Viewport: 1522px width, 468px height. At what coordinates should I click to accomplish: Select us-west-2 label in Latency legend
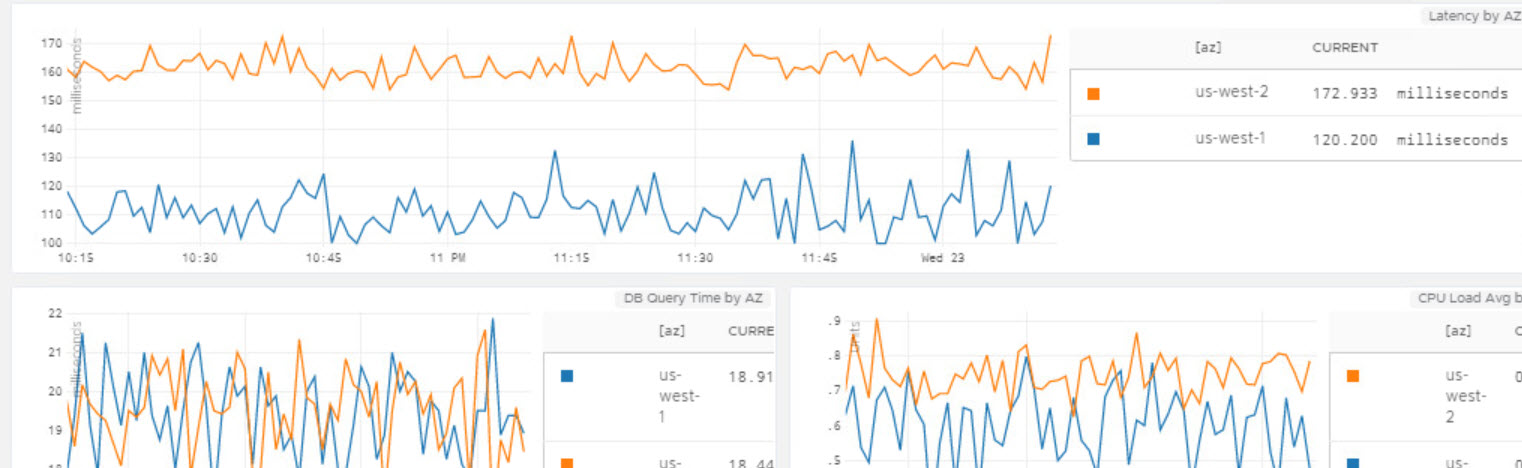1231,92
